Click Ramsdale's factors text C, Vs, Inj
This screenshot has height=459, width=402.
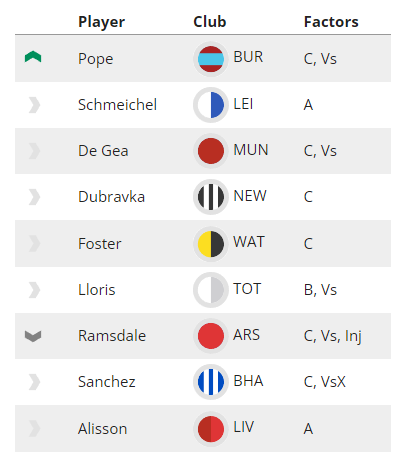coord(332,336)
